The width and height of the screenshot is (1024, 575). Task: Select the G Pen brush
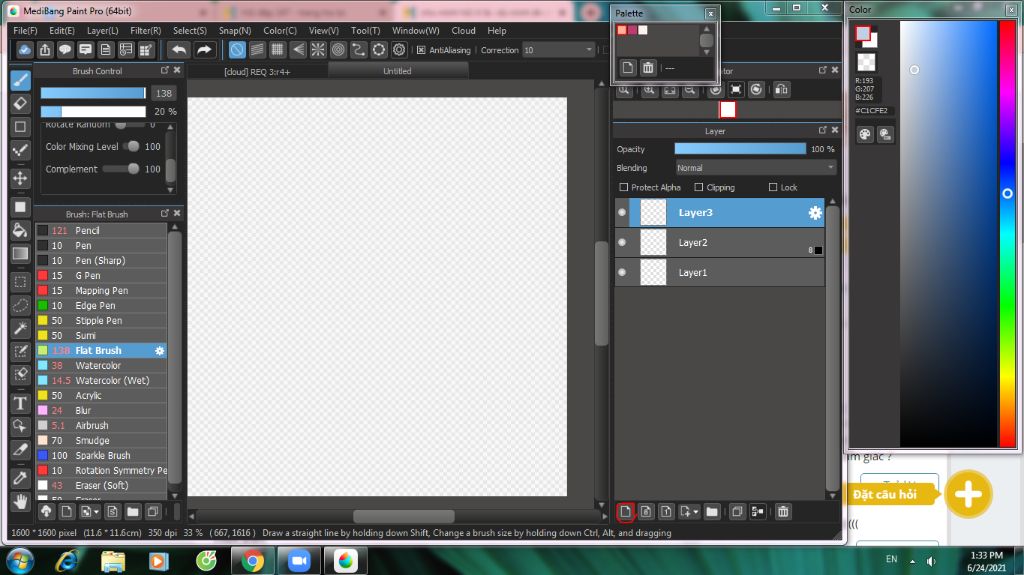(x=101, y=276)
